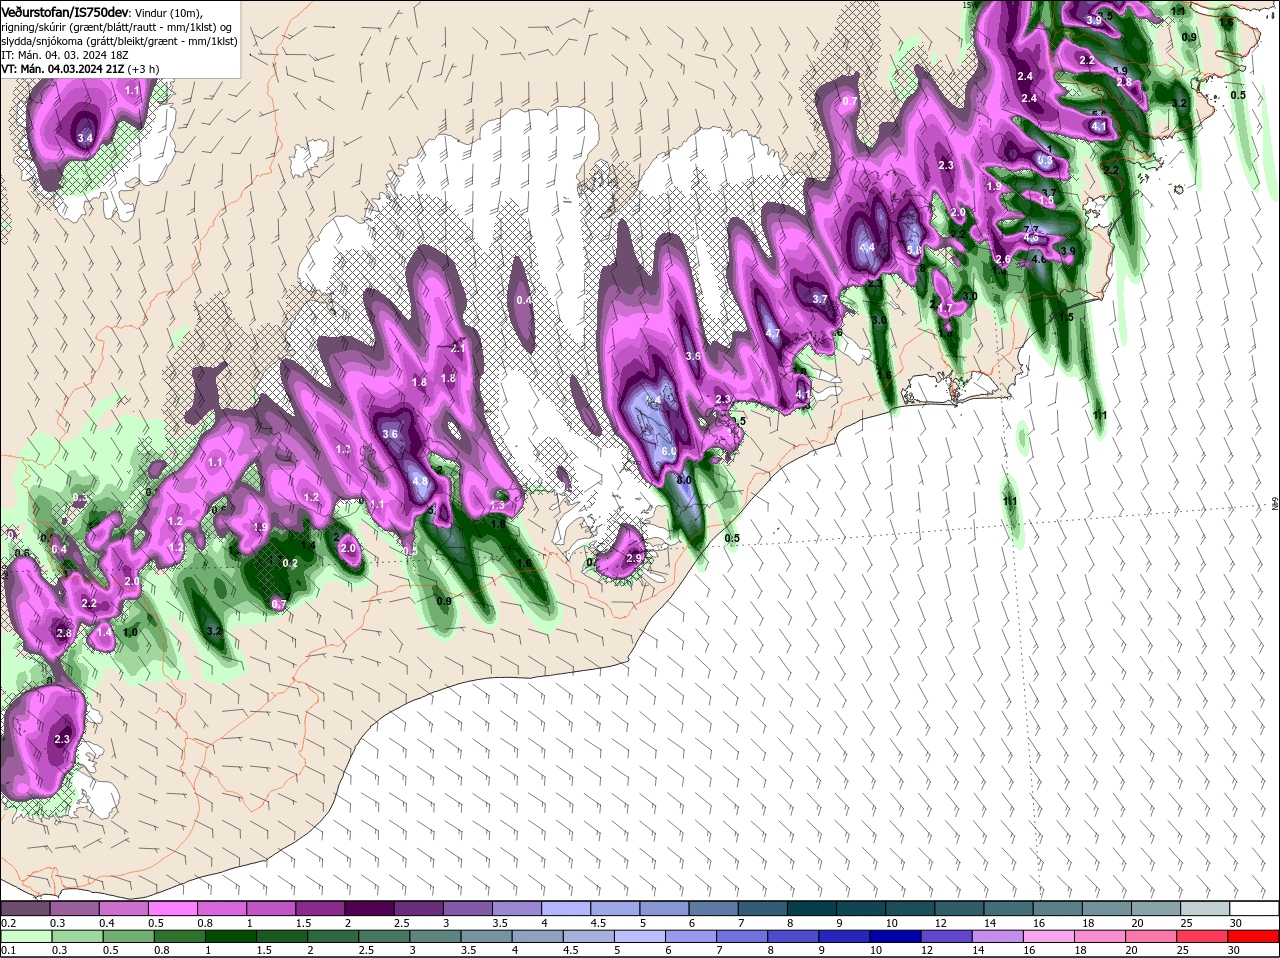
Task: Select the white upper-legend swatch above 30
Action: [1256, 908]
